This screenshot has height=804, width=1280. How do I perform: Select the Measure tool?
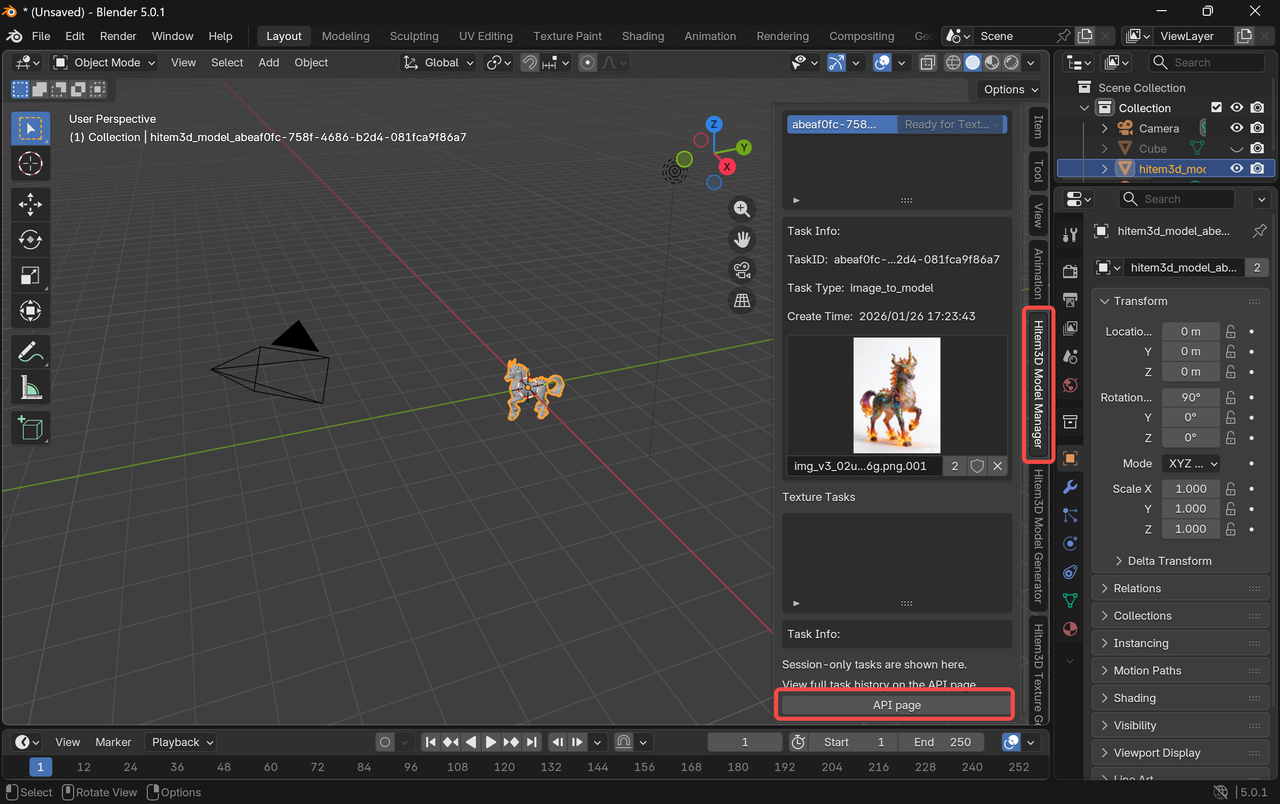[x=30, y=388]
